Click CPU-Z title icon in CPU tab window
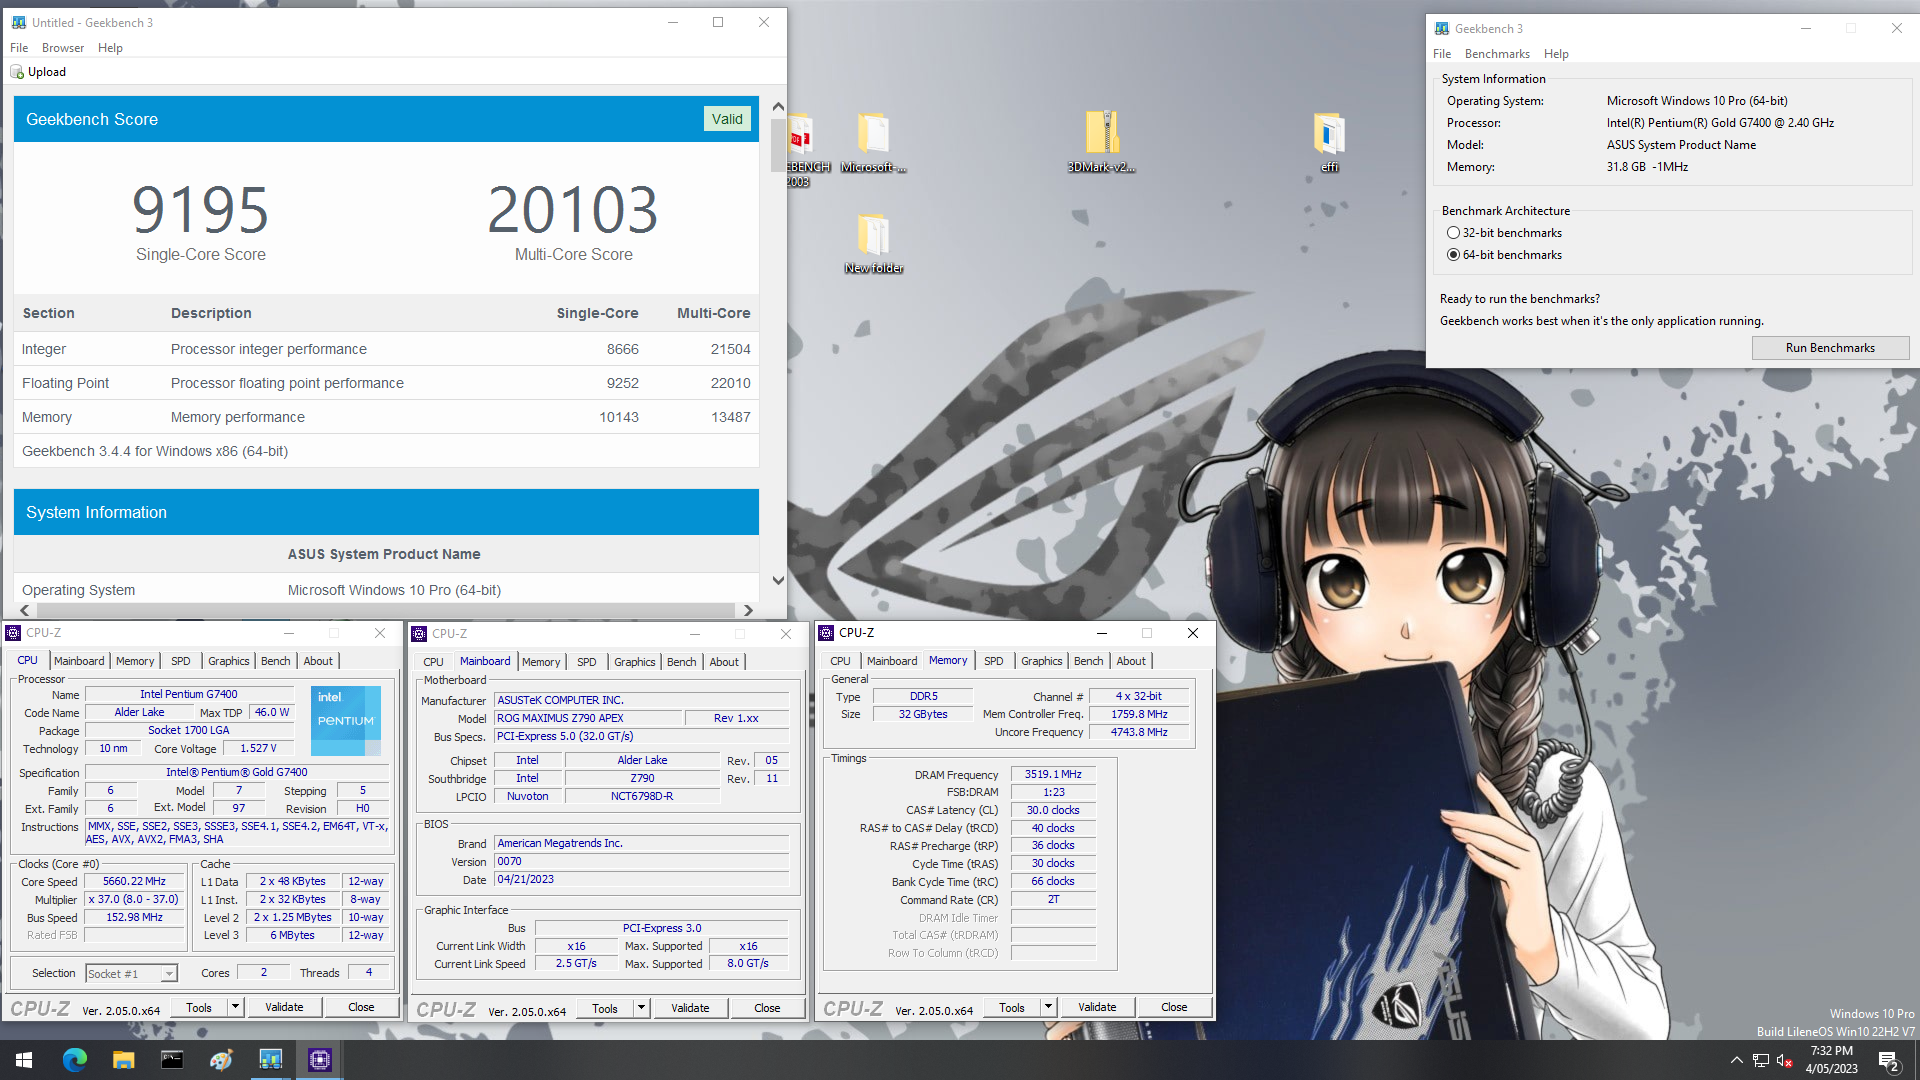This screenshot has height=1080, width=1920. pos(13,633)
